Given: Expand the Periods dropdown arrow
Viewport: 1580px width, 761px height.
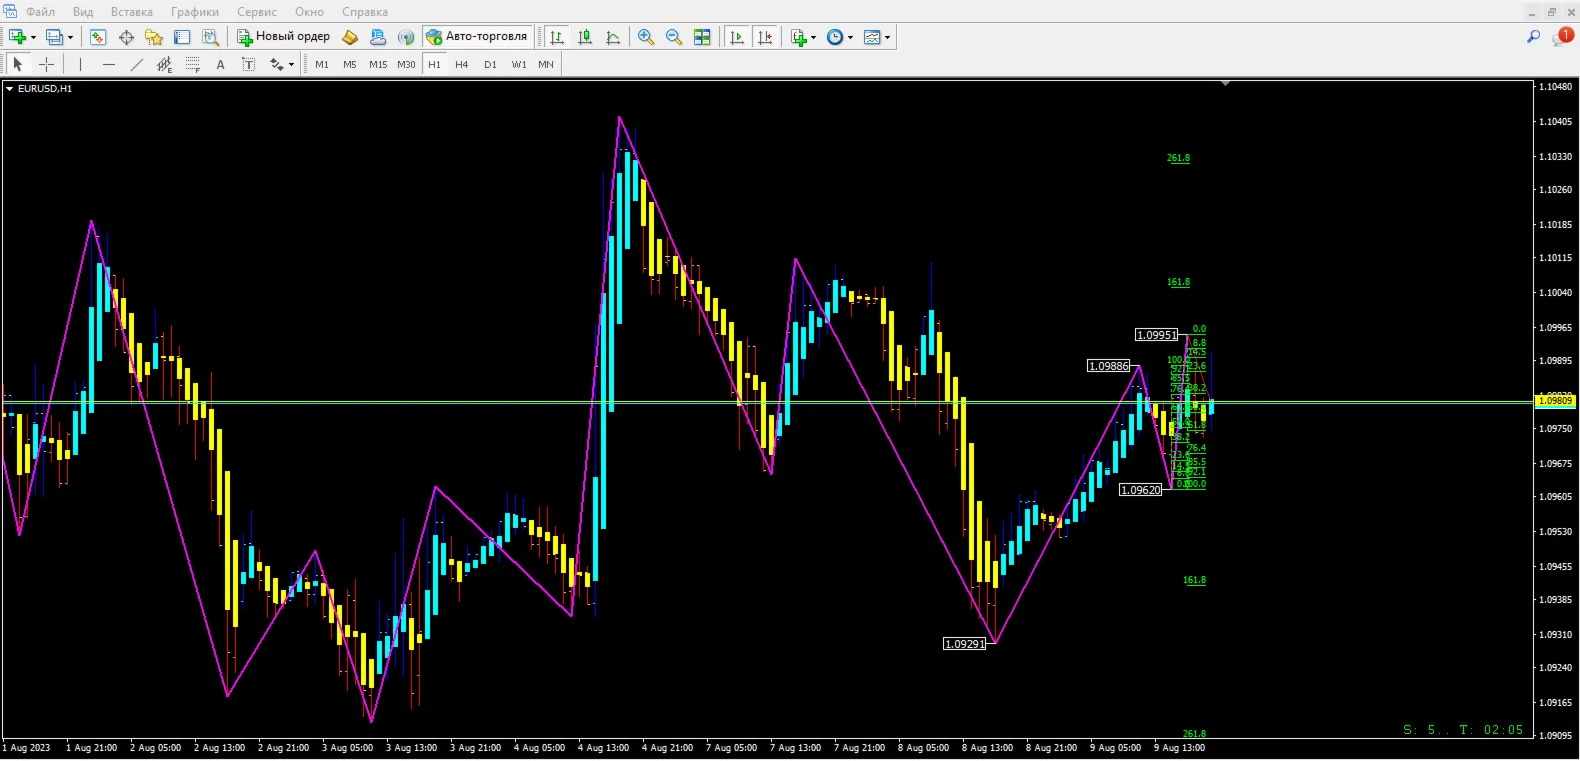Looking at the screenshot, I should (x=850, y=38).
